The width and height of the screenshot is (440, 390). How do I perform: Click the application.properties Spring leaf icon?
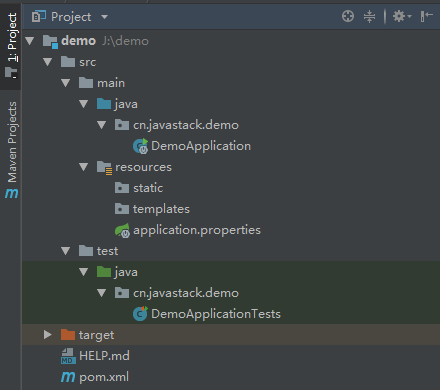[122, 230]
